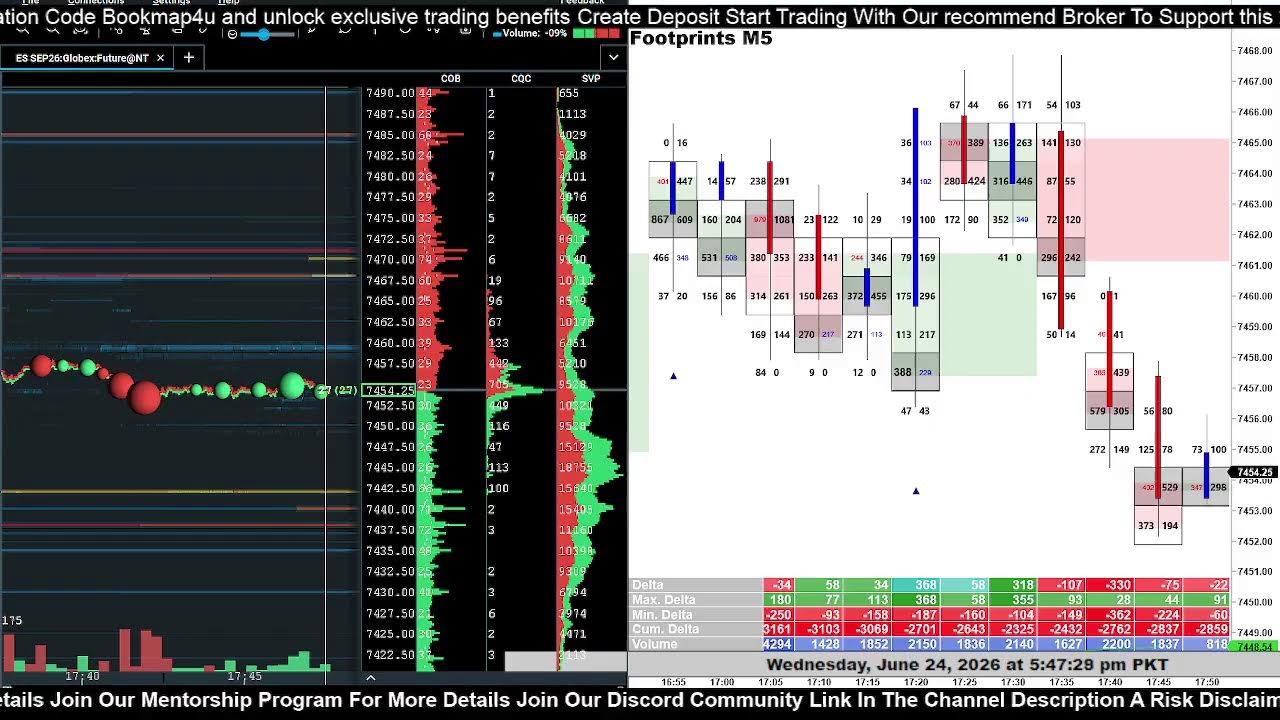
Task: Click the 7422.50 price ladder row
Action: click(390, 655)
